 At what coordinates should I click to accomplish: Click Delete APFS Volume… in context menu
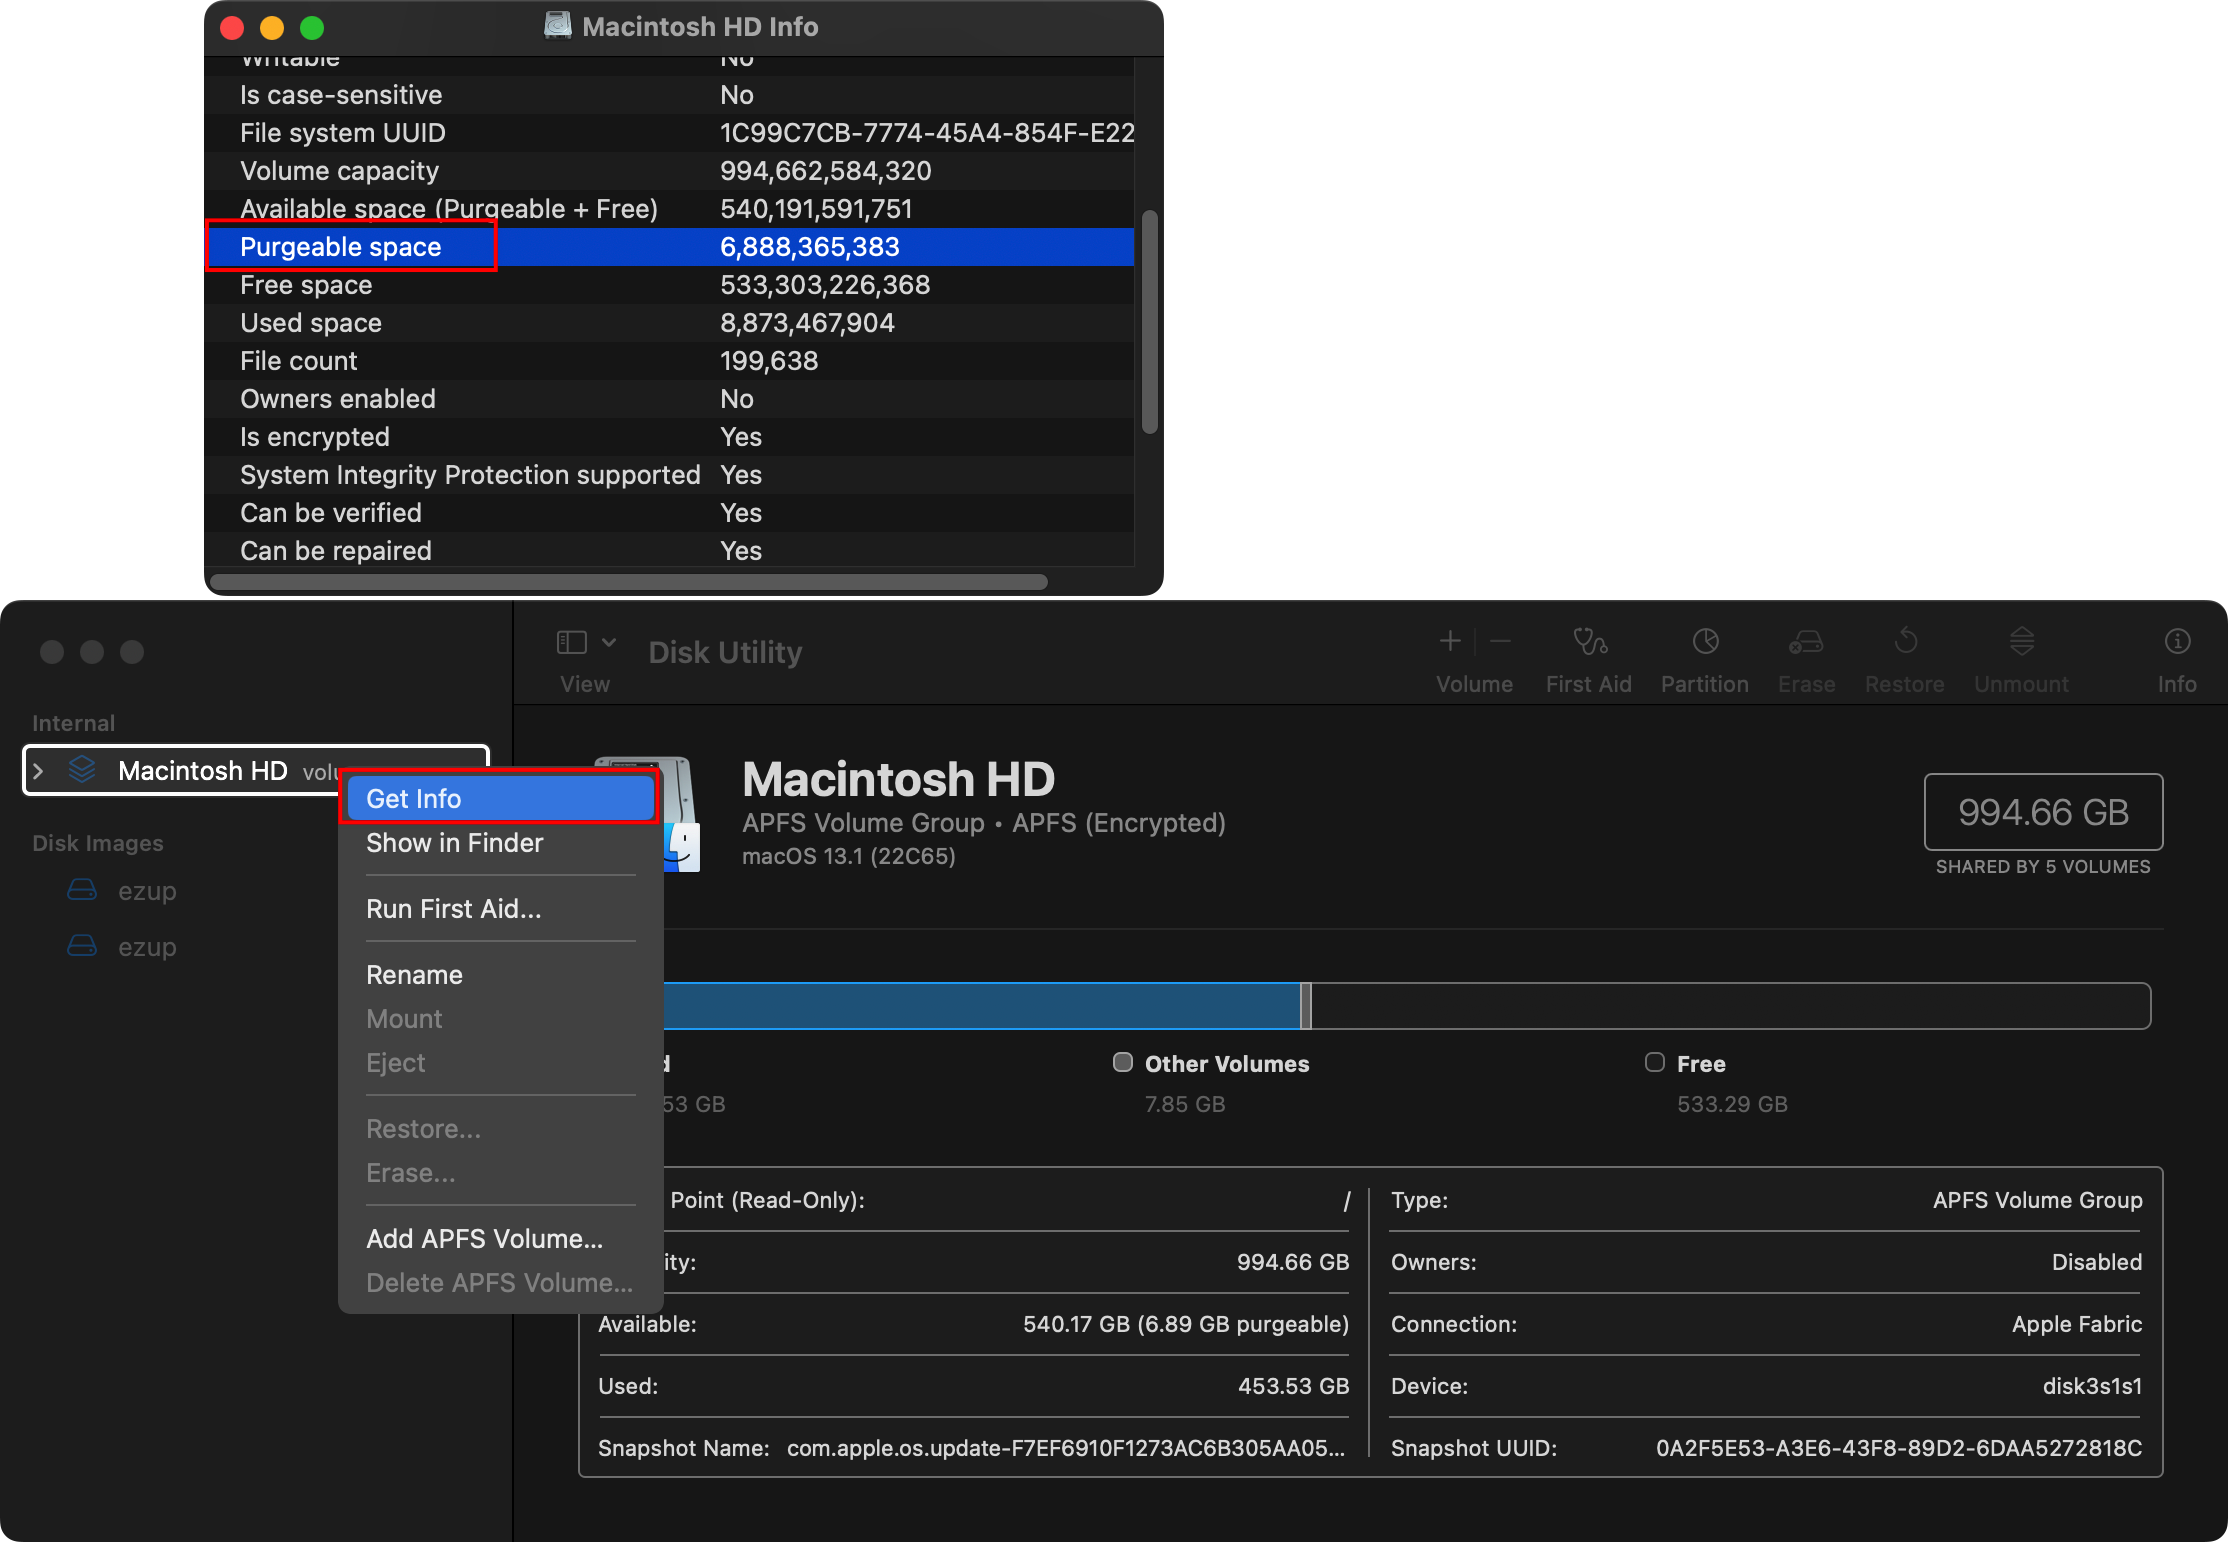500,1283
